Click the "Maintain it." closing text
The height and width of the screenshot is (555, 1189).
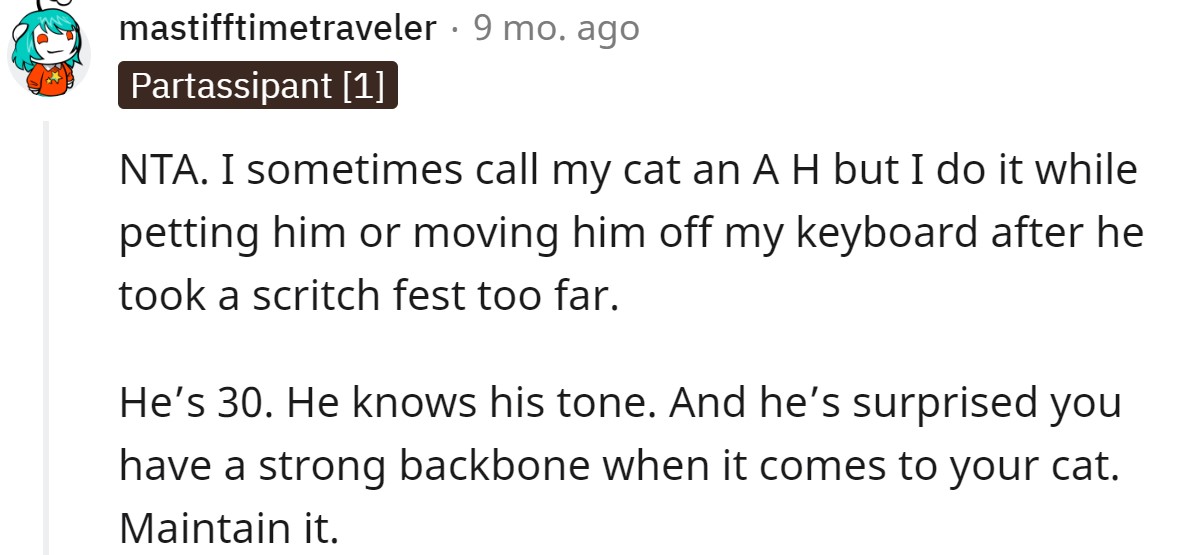click(229, 528)
